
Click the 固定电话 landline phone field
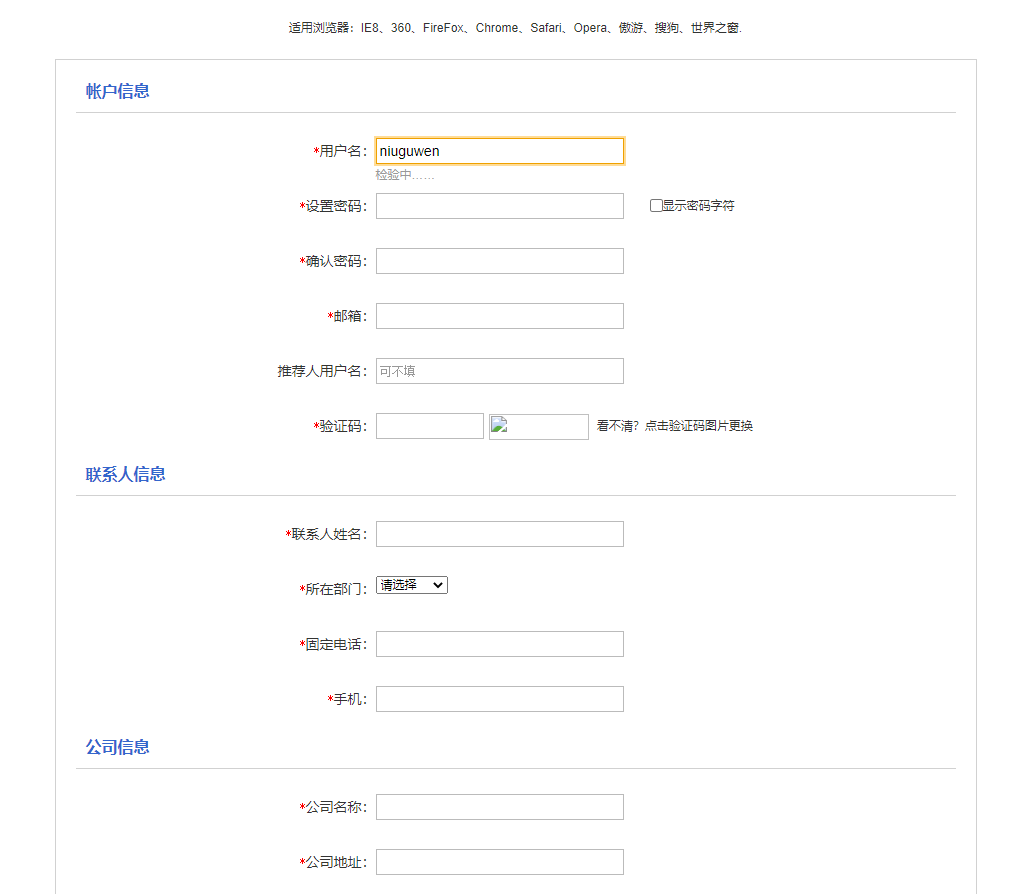(x=499, y=643)
